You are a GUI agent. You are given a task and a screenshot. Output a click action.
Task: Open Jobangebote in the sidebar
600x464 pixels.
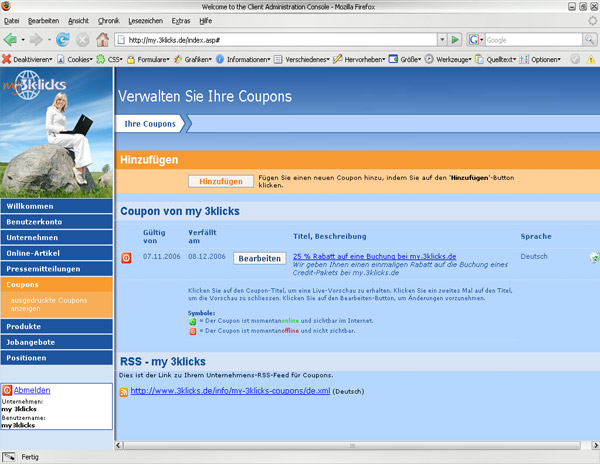[57, 342]
